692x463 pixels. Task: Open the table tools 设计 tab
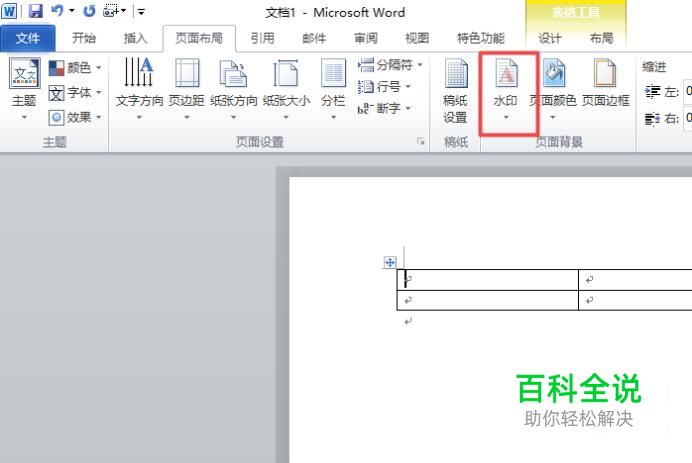click(x=550, y=38)
